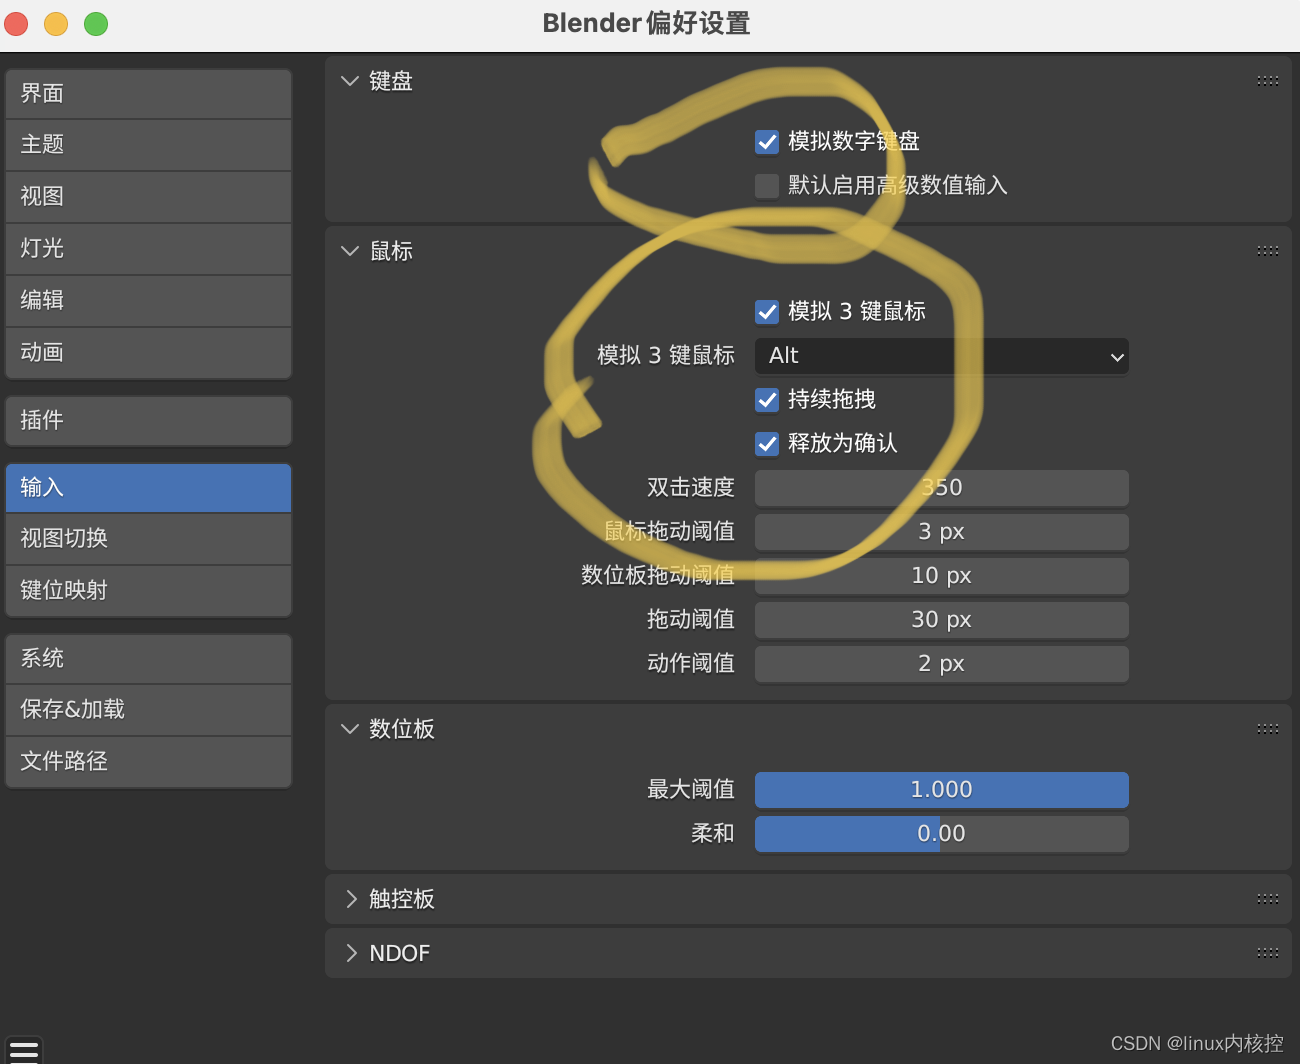
Task: Open the 界面 preferences tab
Action: point(148,94)
